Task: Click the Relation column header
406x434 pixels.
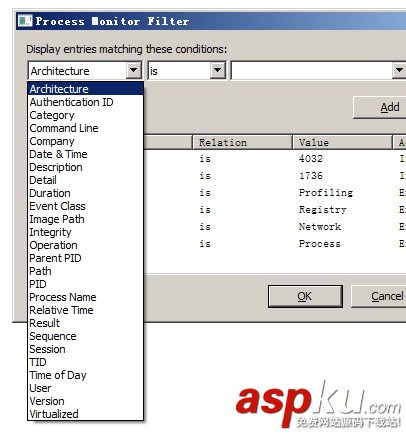Action: 243,142
